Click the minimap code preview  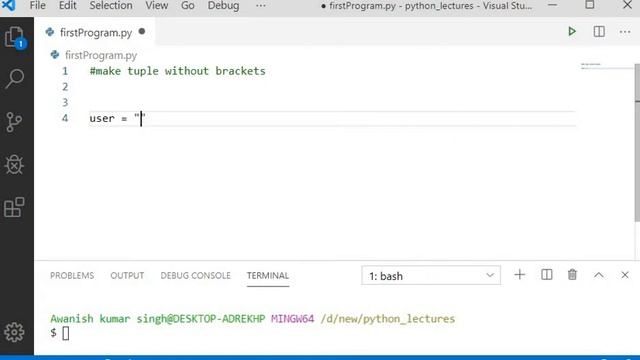591,65
